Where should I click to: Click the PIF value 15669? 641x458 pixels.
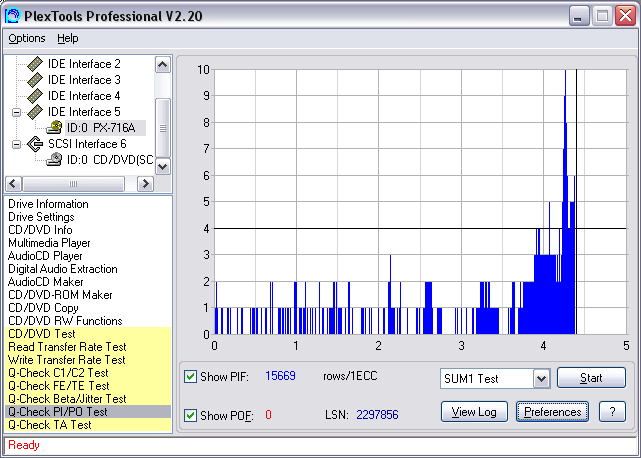tap(280, 376)
